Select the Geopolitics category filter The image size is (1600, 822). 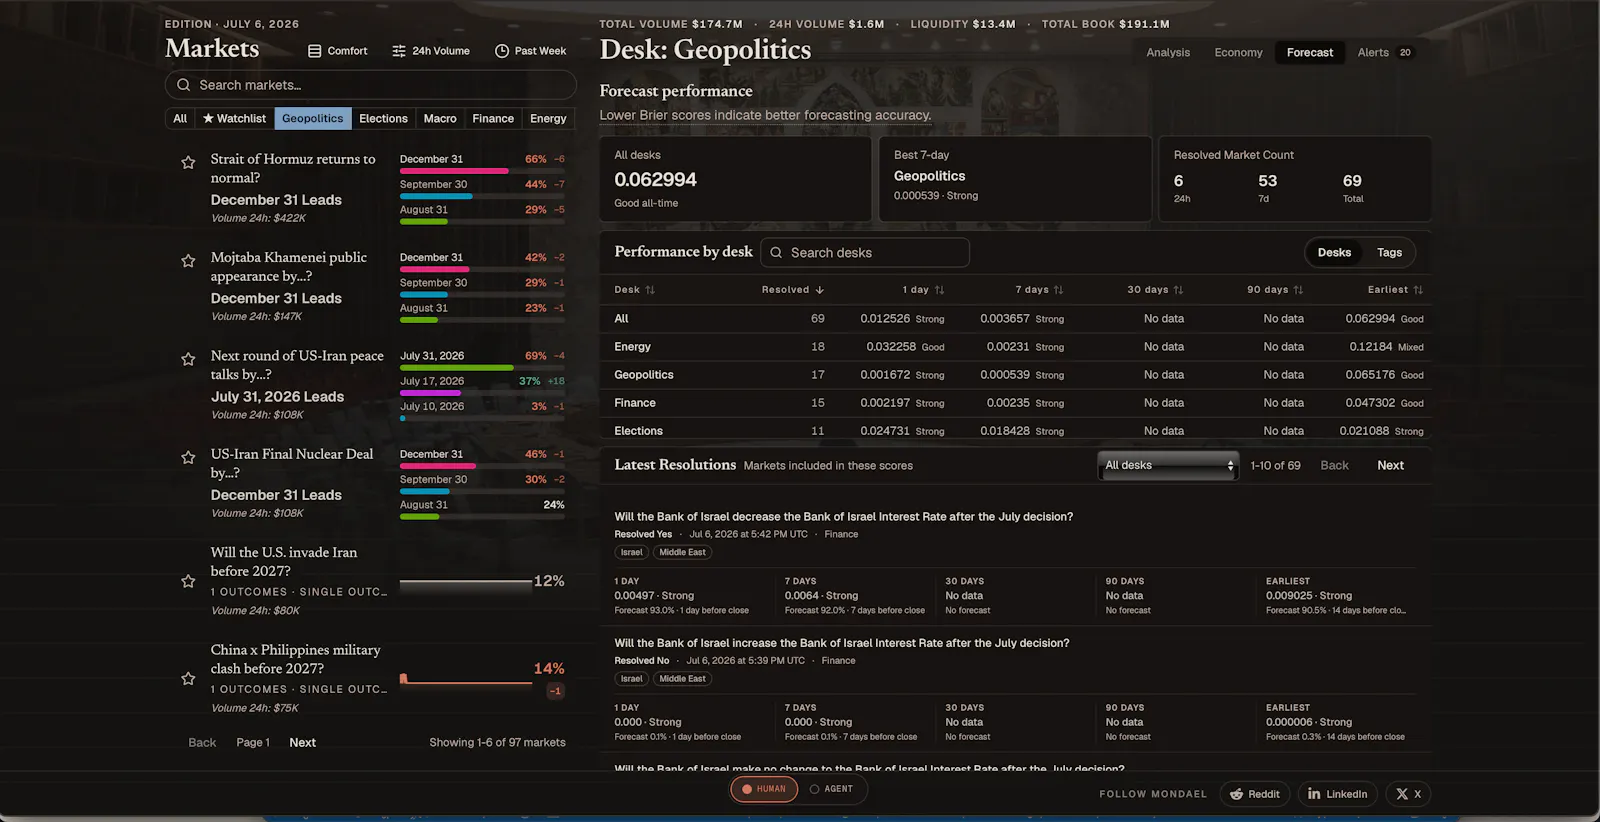tap(313, 118)
